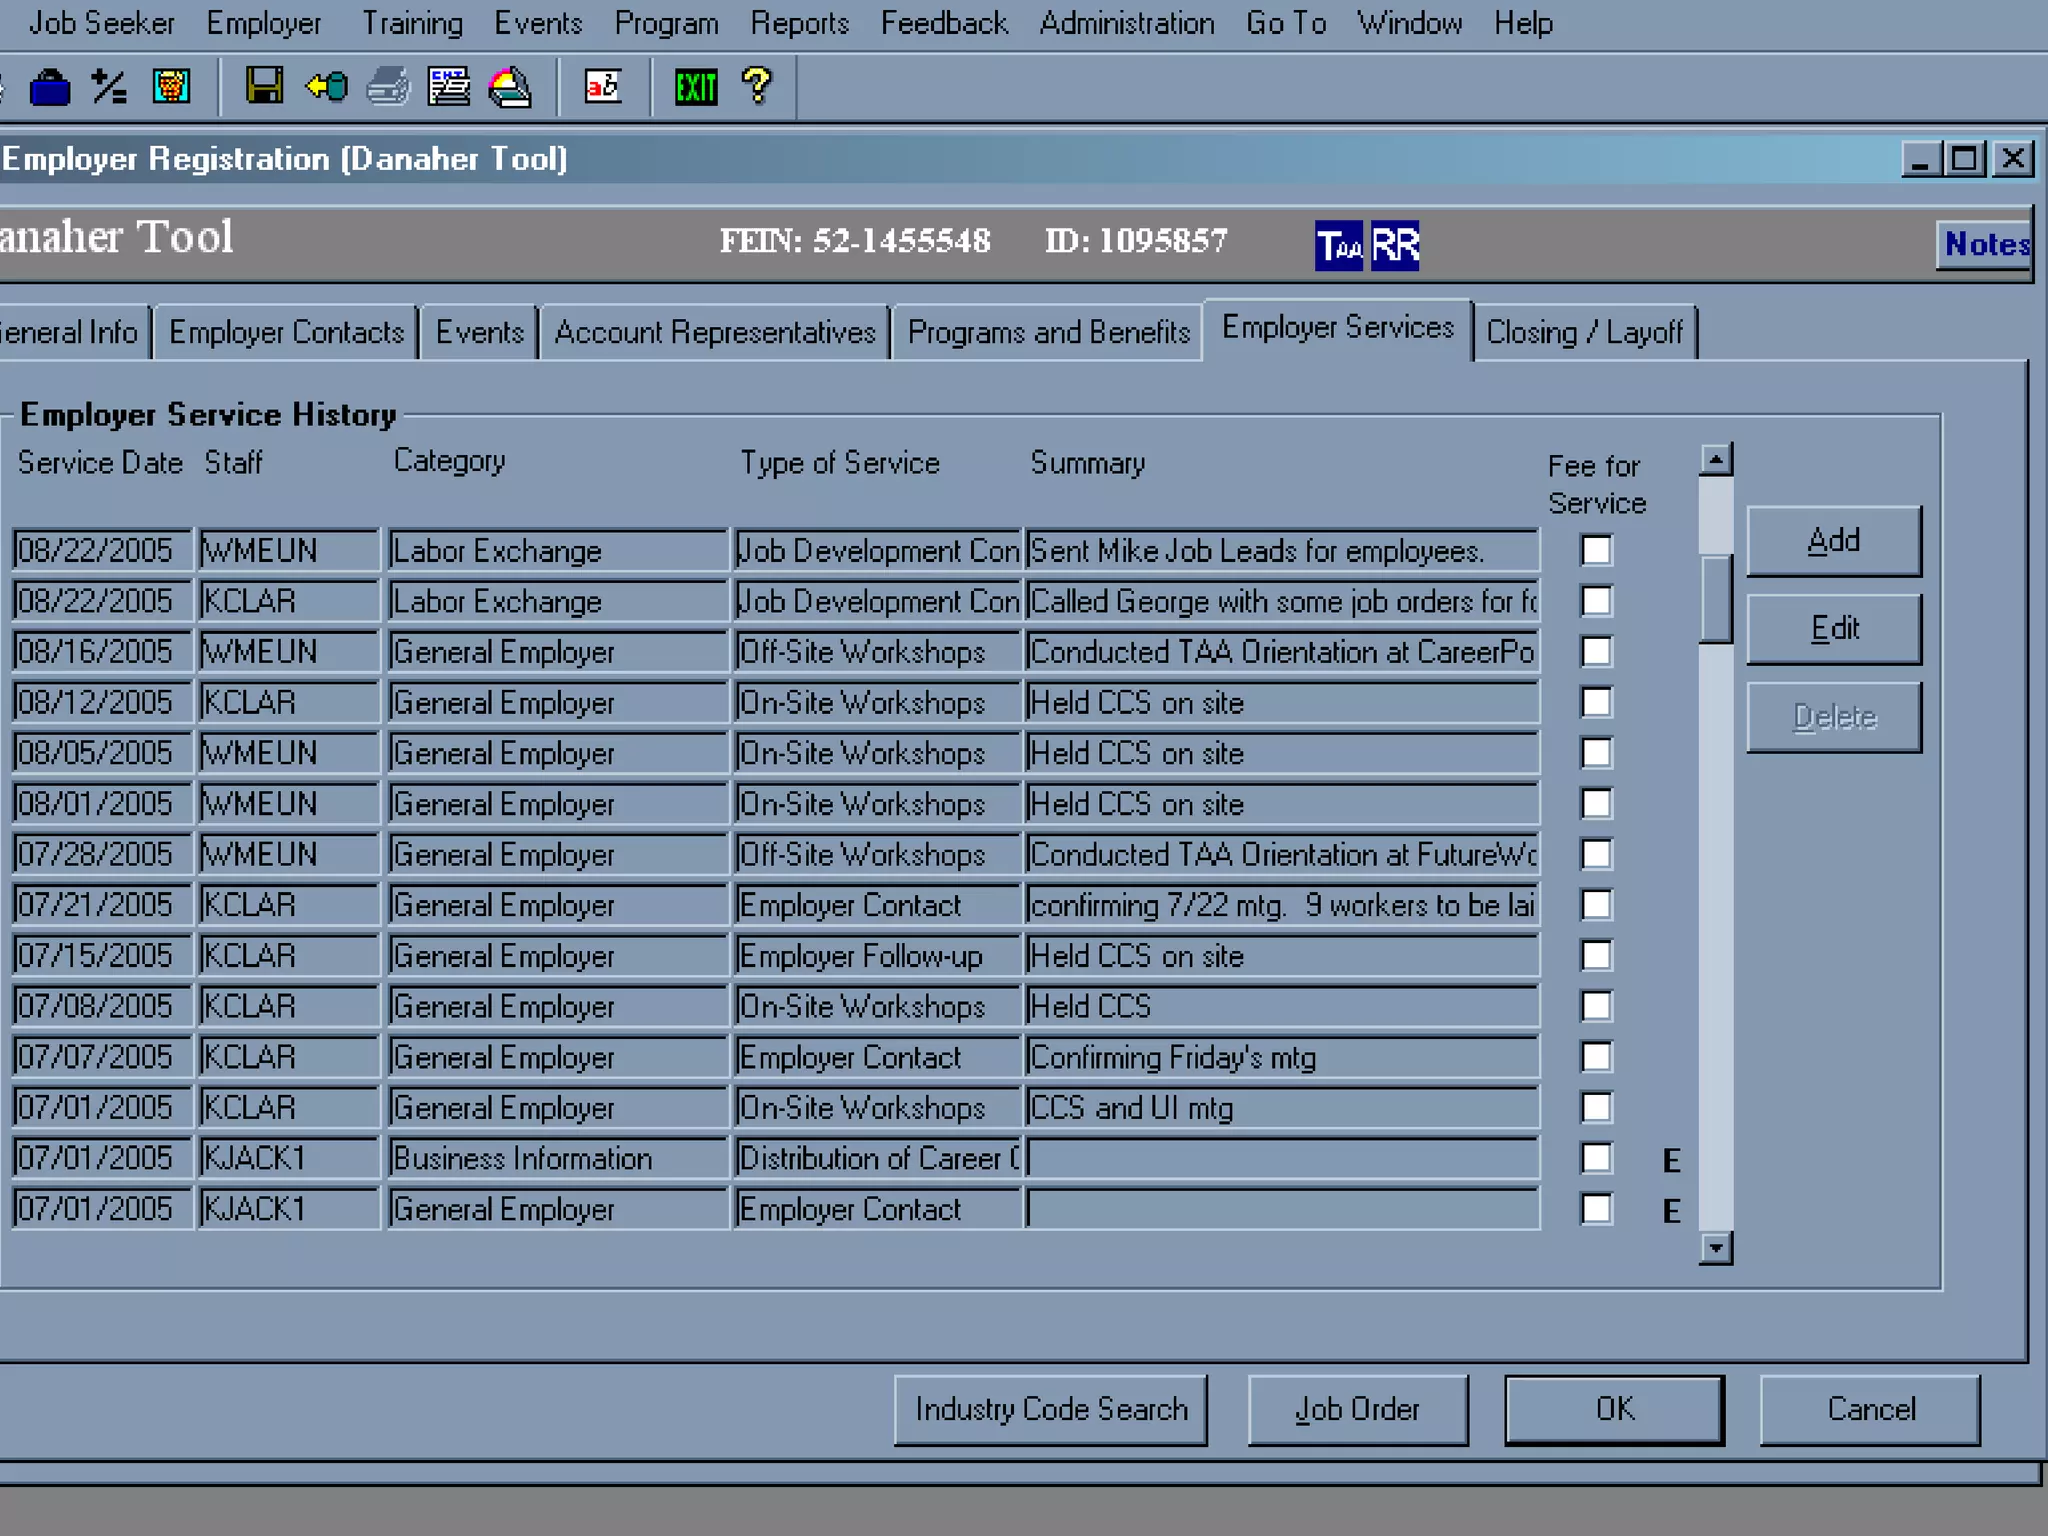The width and height of the screenshot is (2048, 1536).
Task: Click scroll-down arrow of service history list
Action: (1716, 1248)
